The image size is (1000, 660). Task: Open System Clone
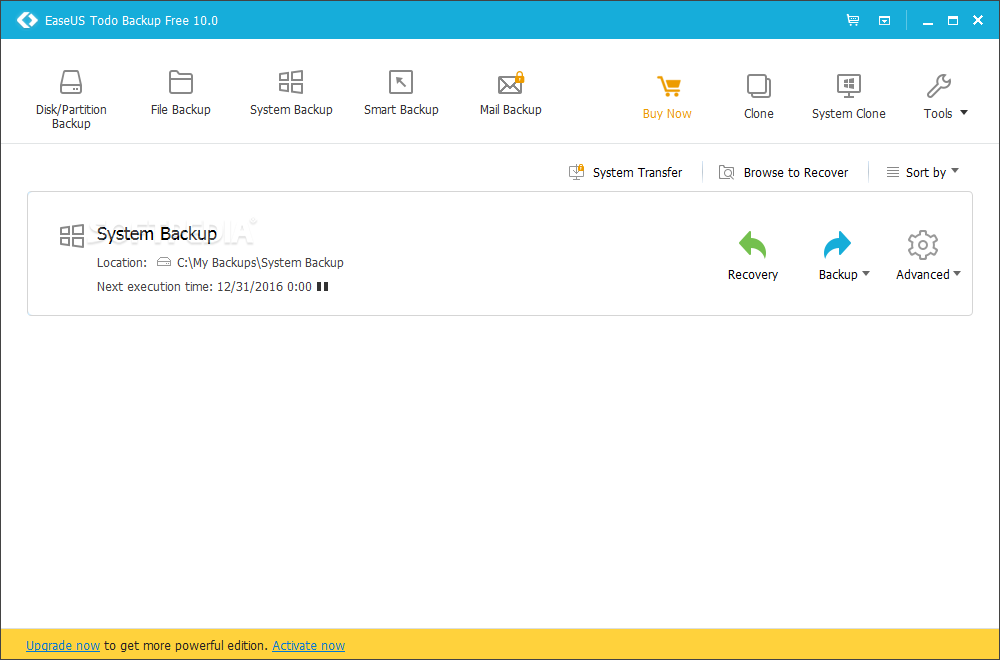coord(848,96)
